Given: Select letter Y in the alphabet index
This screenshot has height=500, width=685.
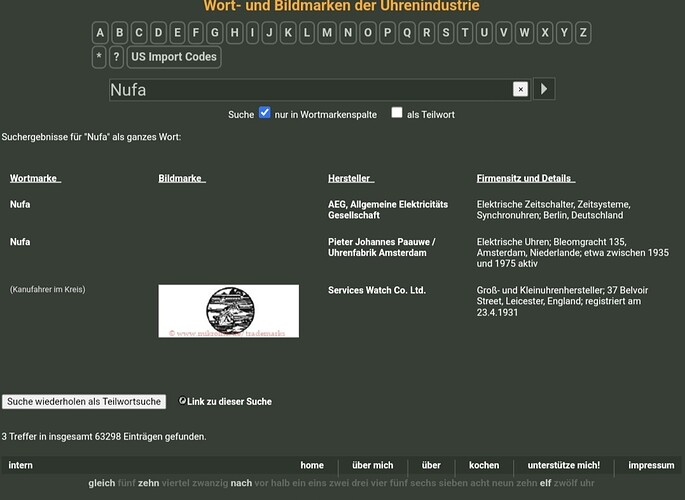Looking at the screenshot, I should 564,33.
